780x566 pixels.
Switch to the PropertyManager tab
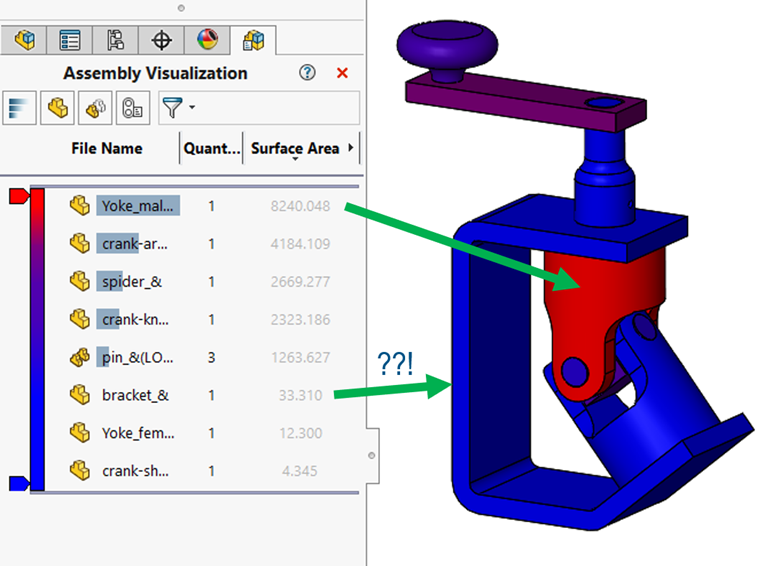click(x=70, y=40)
